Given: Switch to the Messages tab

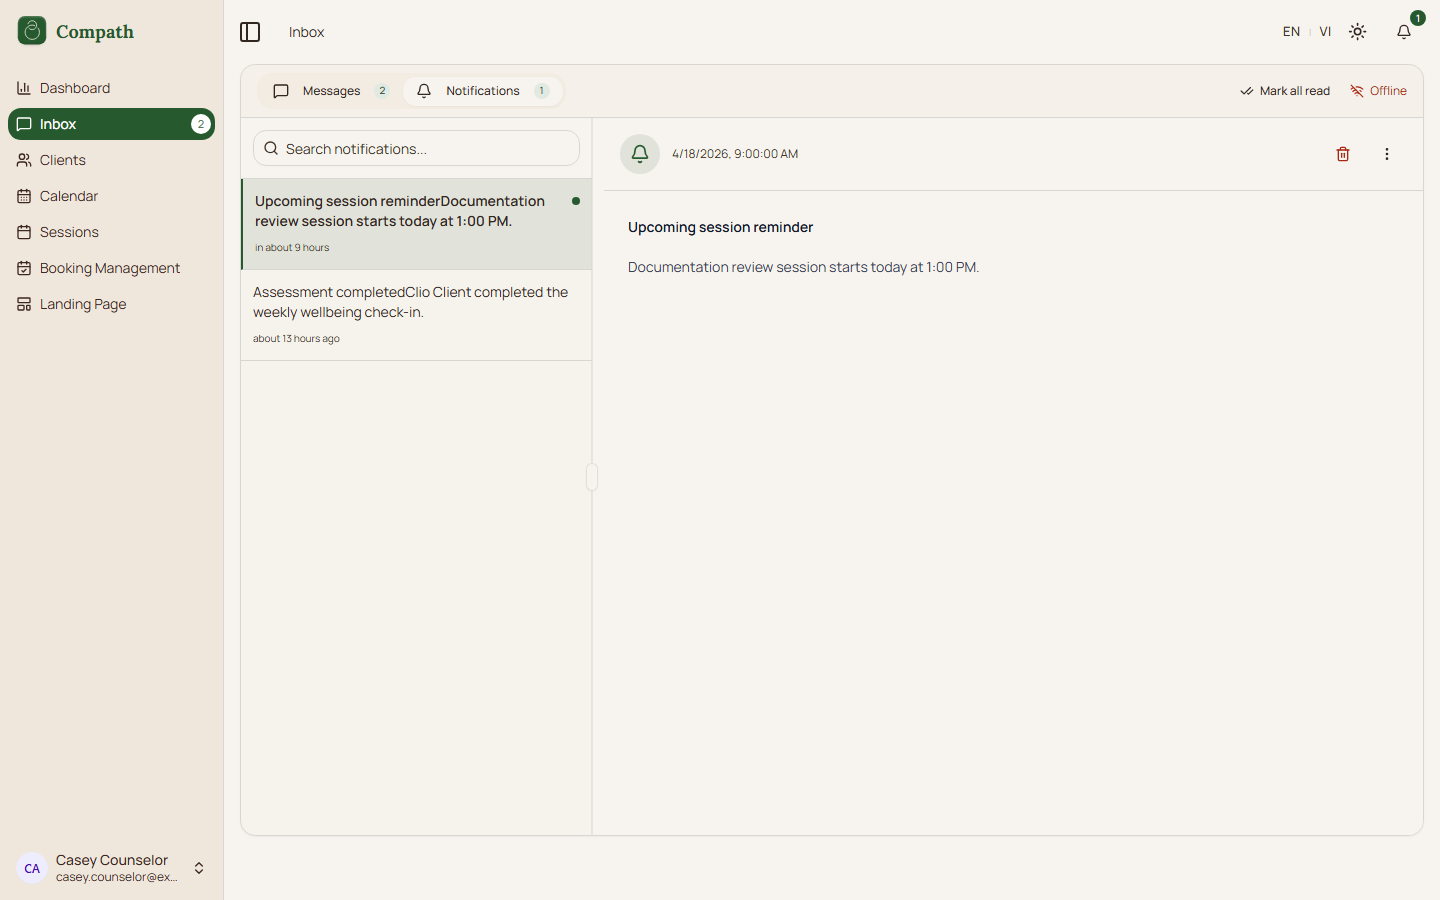Looking at the screenshot, I should (331, 91).
